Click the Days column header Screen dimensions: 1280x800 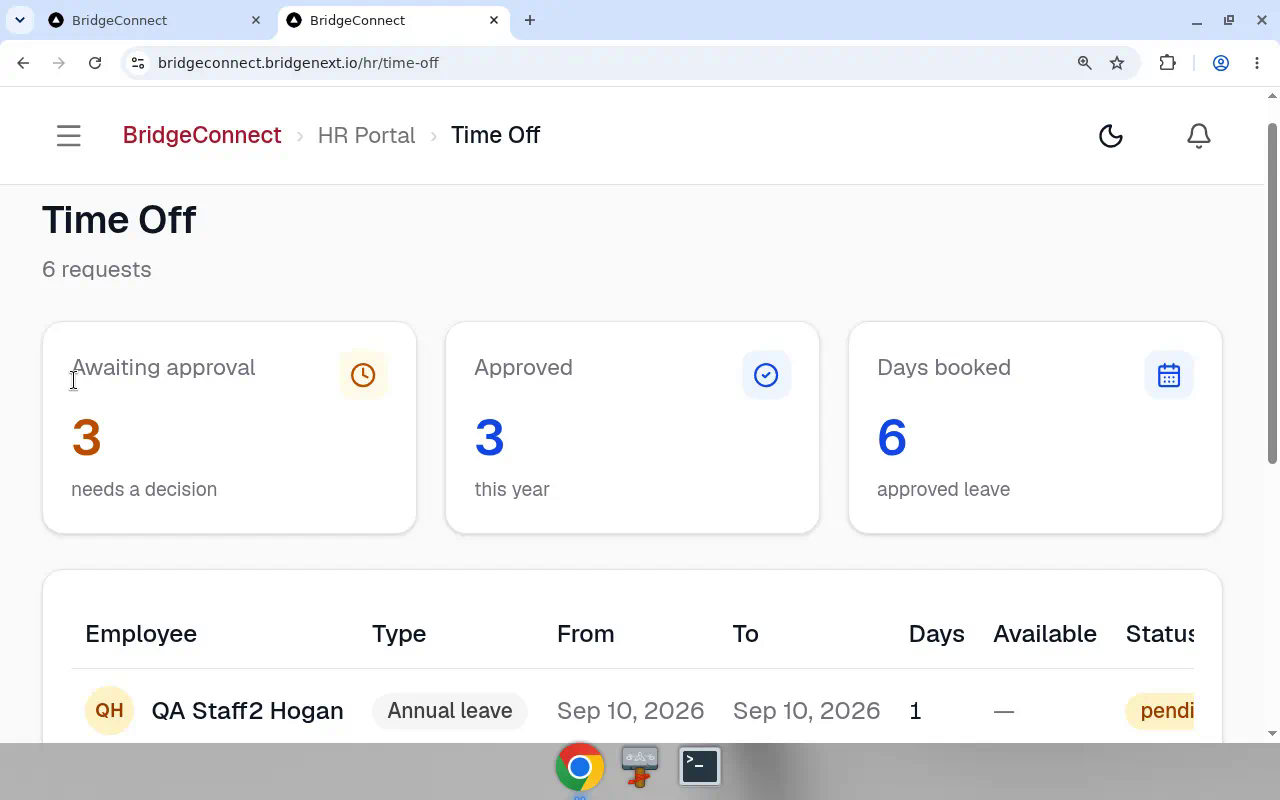[x=937, y=634]
